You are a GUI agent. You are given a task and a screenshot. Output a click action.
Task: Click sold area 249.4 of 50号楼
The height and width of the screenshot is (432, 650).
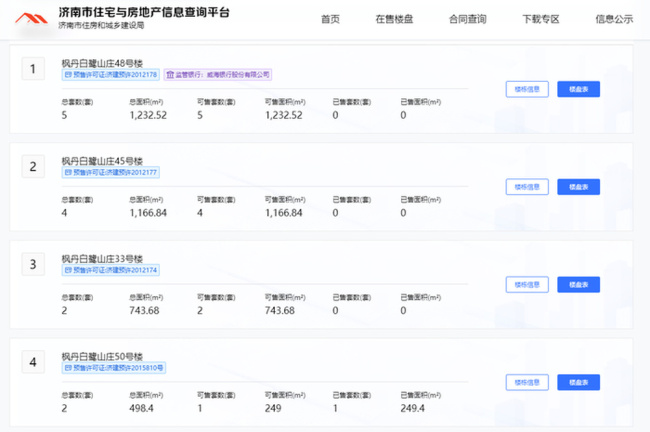pos(412,408)
